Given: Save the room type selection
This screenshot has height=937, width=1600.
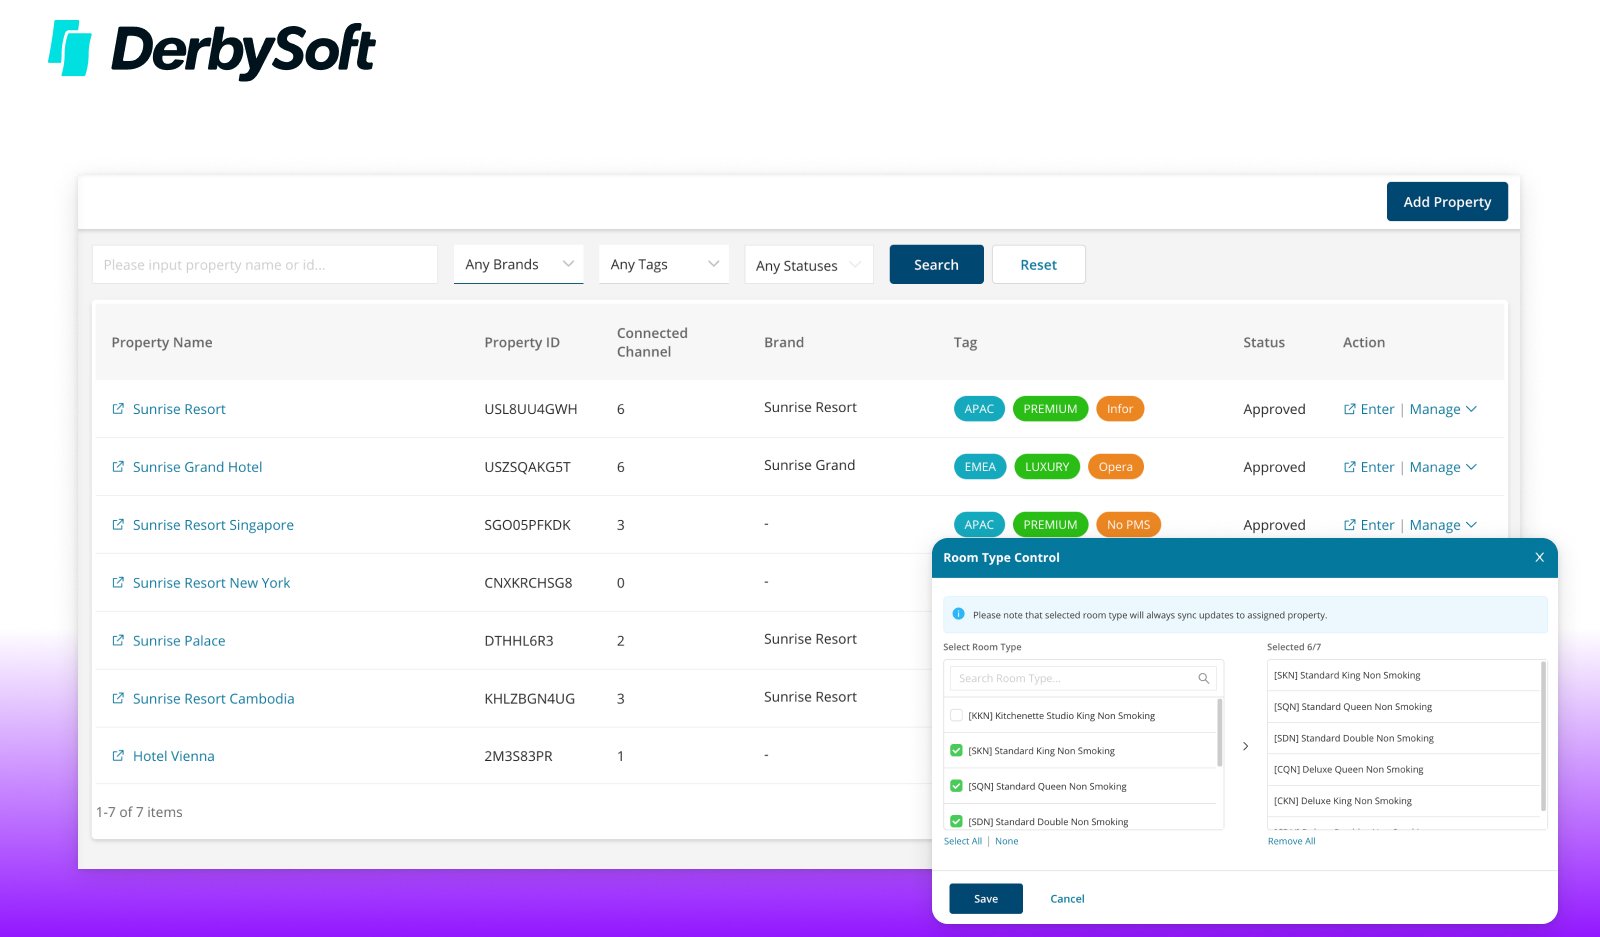Looking at the screenshot, I should [x=986, y=899].
